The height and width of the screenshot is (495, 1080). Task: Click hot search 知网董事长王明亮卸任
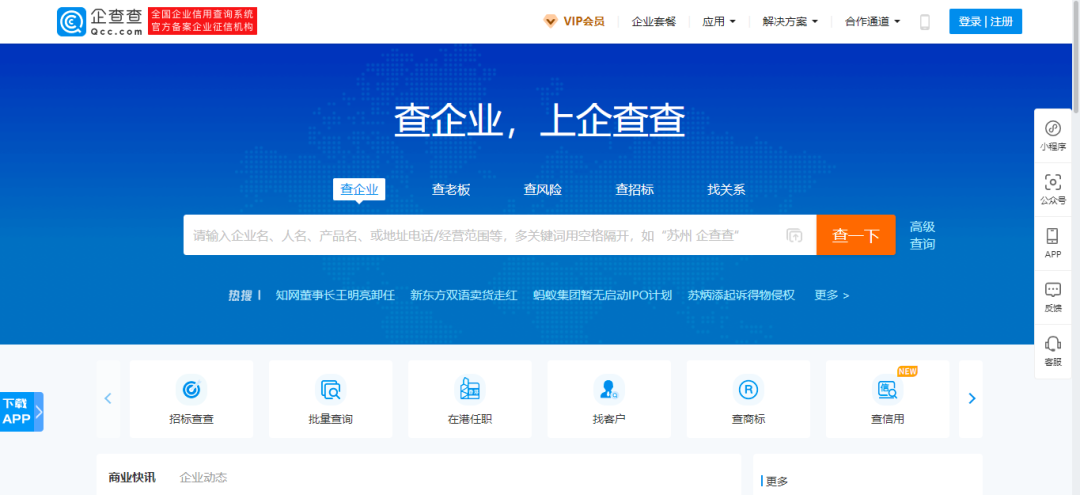[335, 295]
